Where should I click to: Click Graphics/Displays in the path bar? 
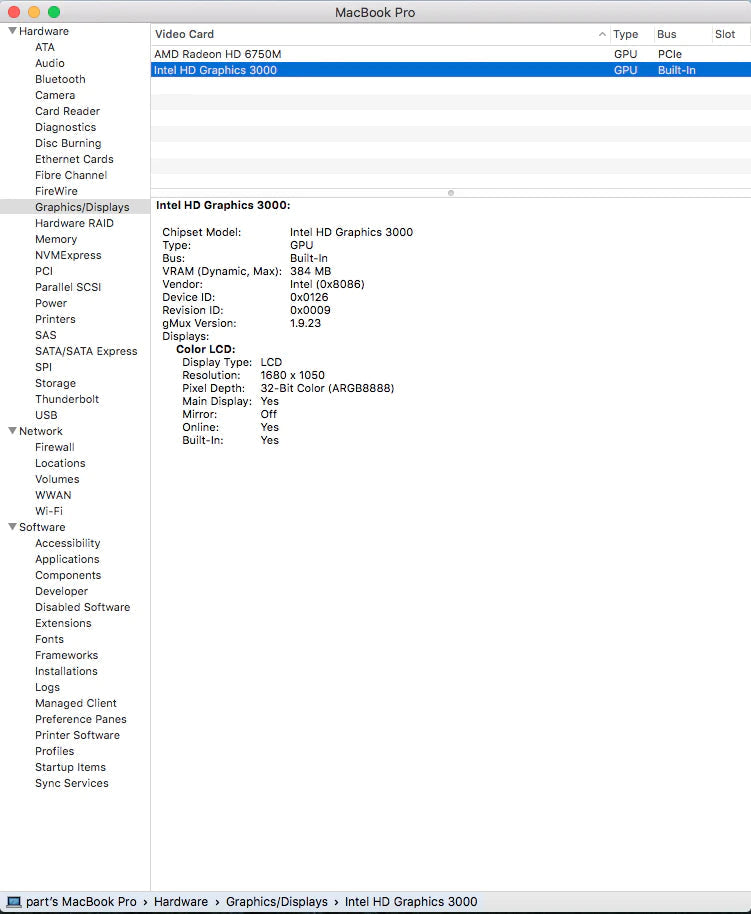click(276, 902)
